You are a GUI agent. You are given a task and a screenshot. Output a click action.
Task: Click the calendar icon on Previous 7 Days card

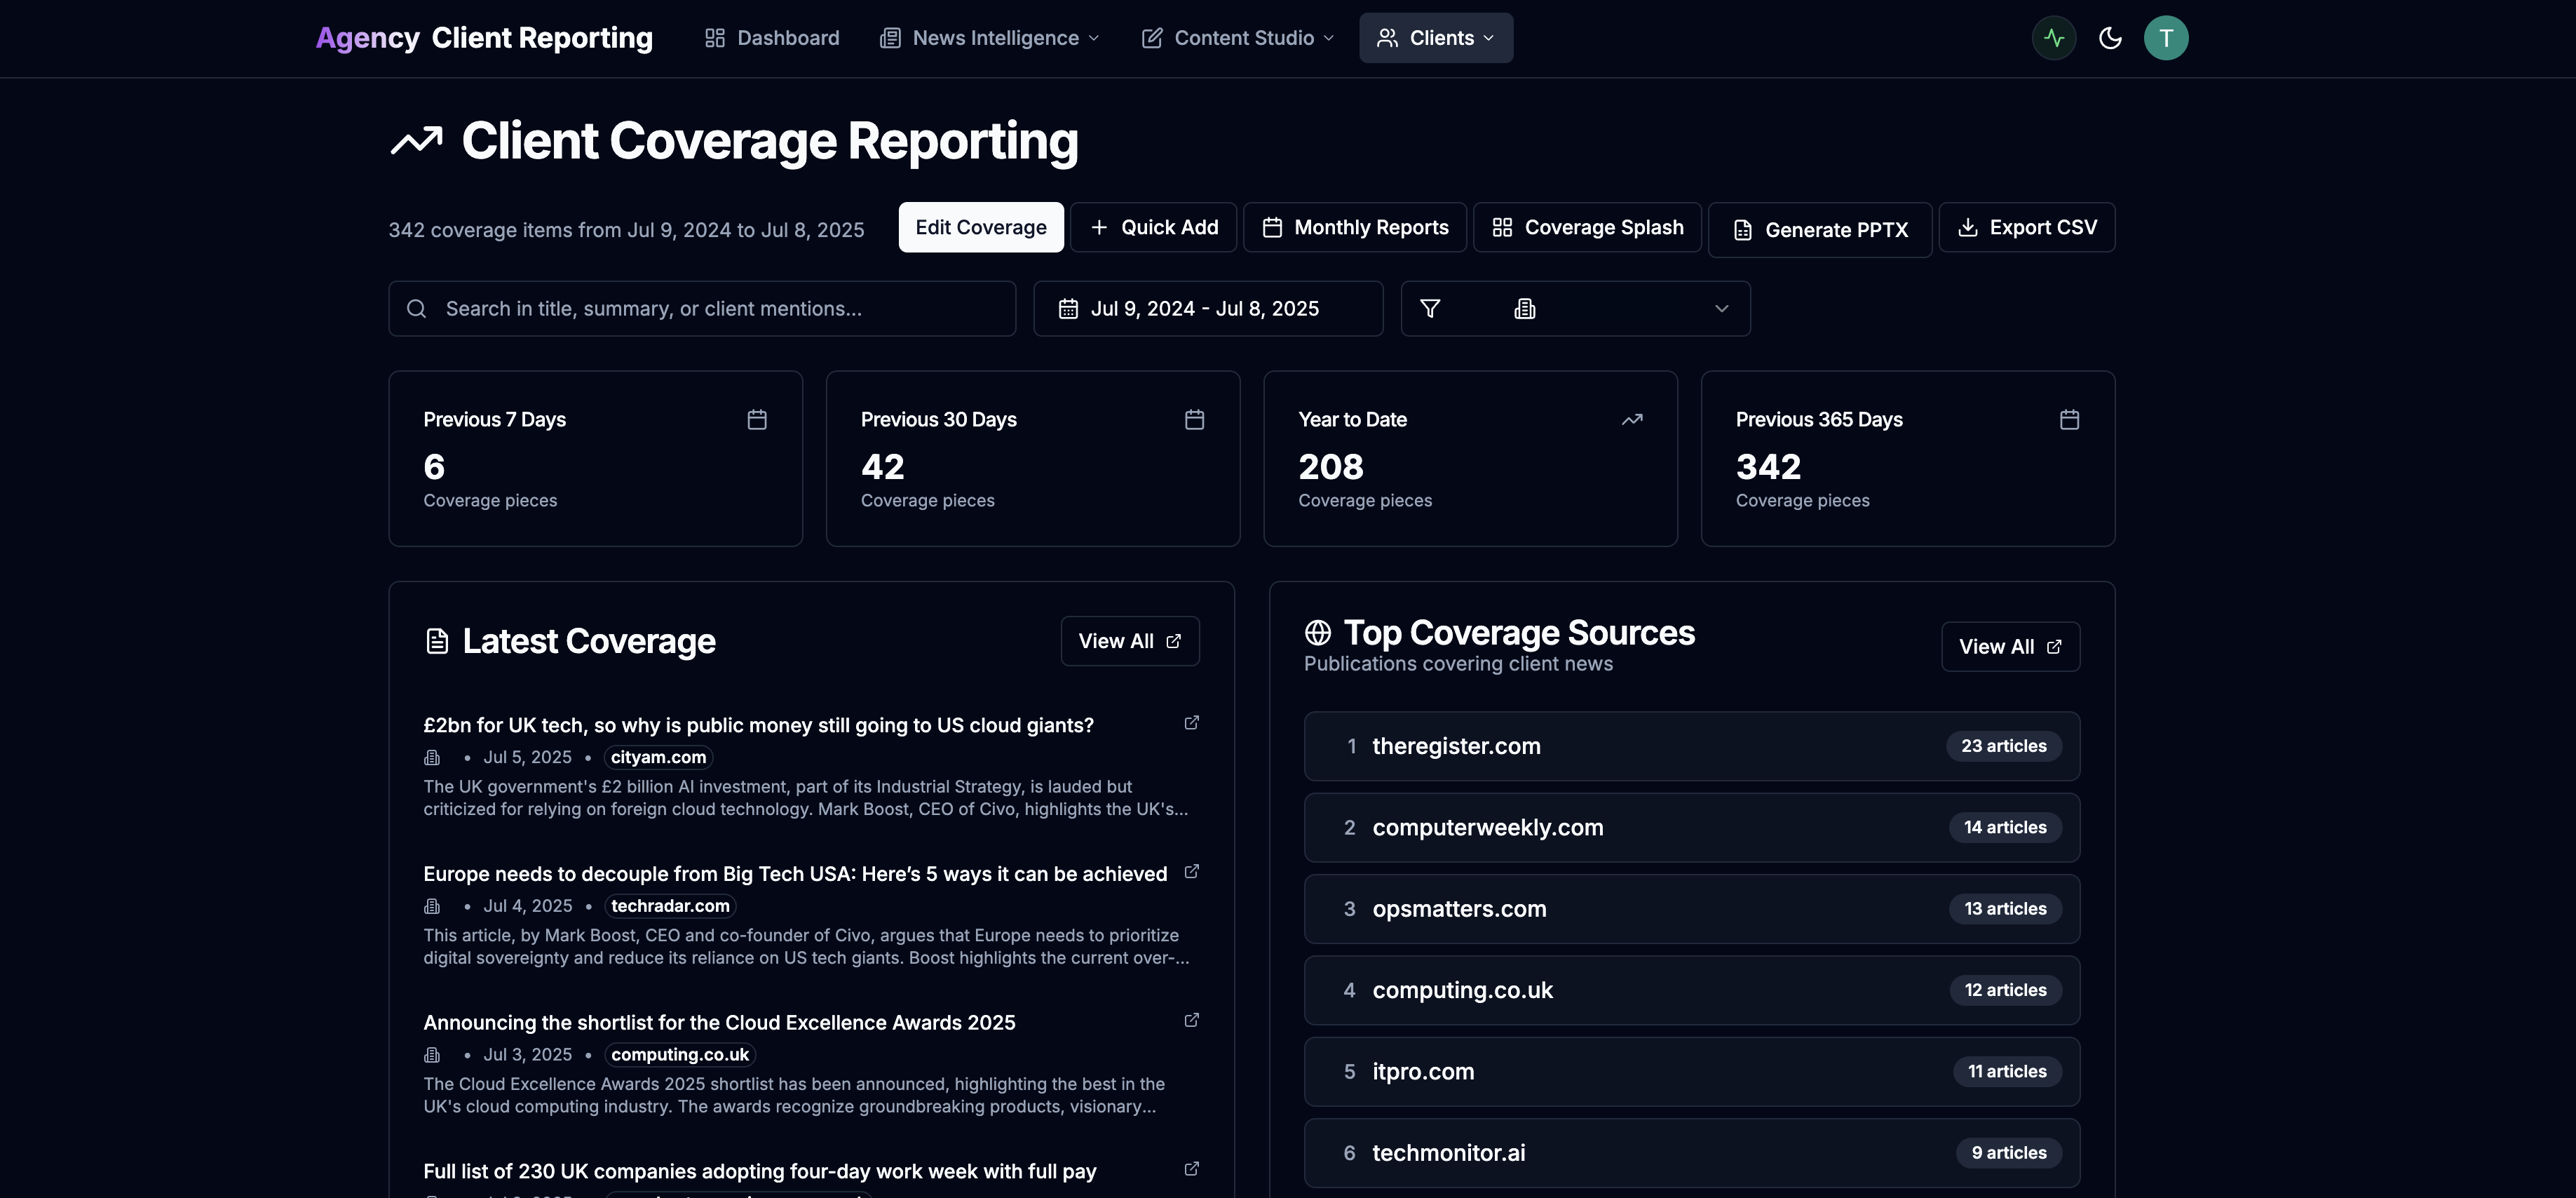pos(757,420)
